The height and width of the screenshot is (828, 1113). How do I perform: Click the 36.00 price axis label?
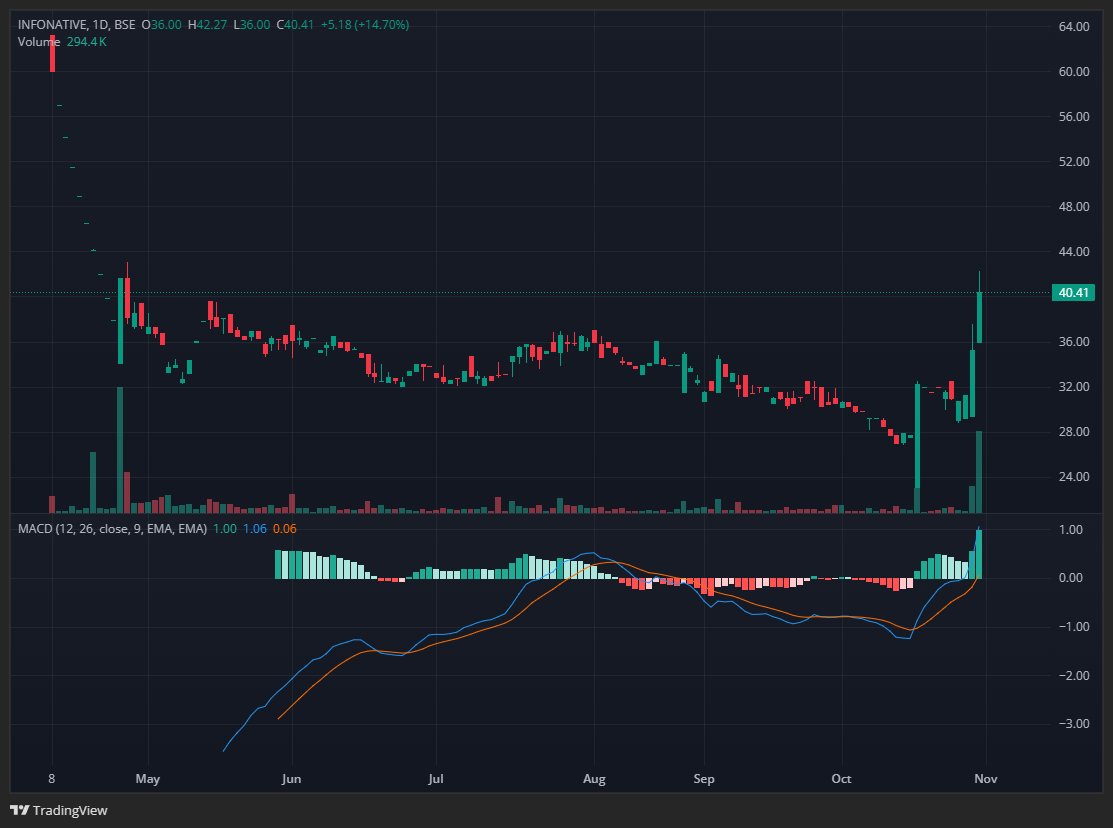(1073, 342)
